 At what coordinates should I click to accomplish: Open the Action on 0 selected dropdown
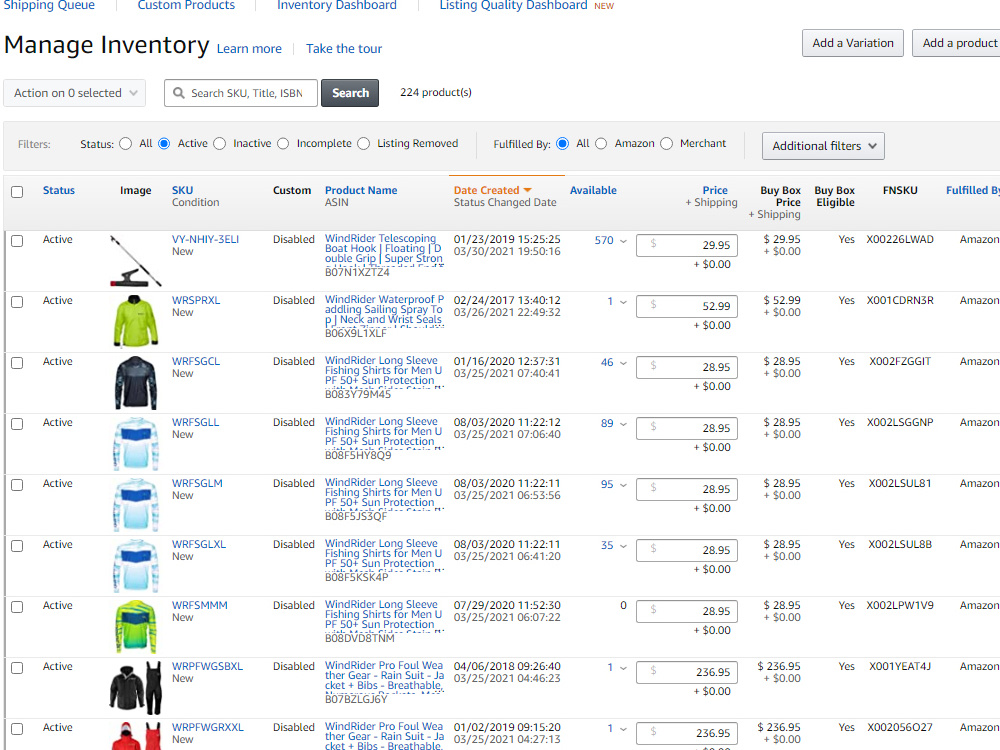click(75, 93)
